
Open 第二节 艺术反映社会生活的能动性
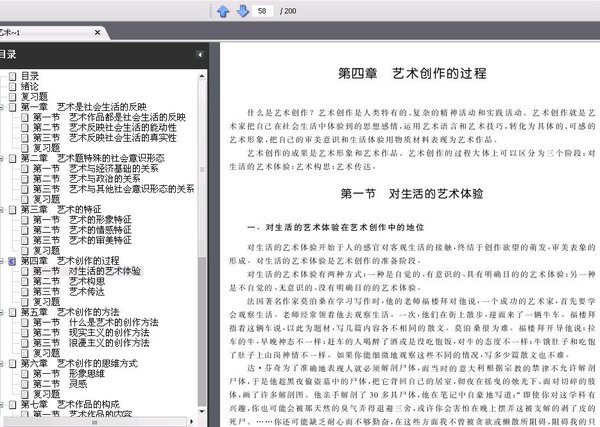tap(105, 127)
